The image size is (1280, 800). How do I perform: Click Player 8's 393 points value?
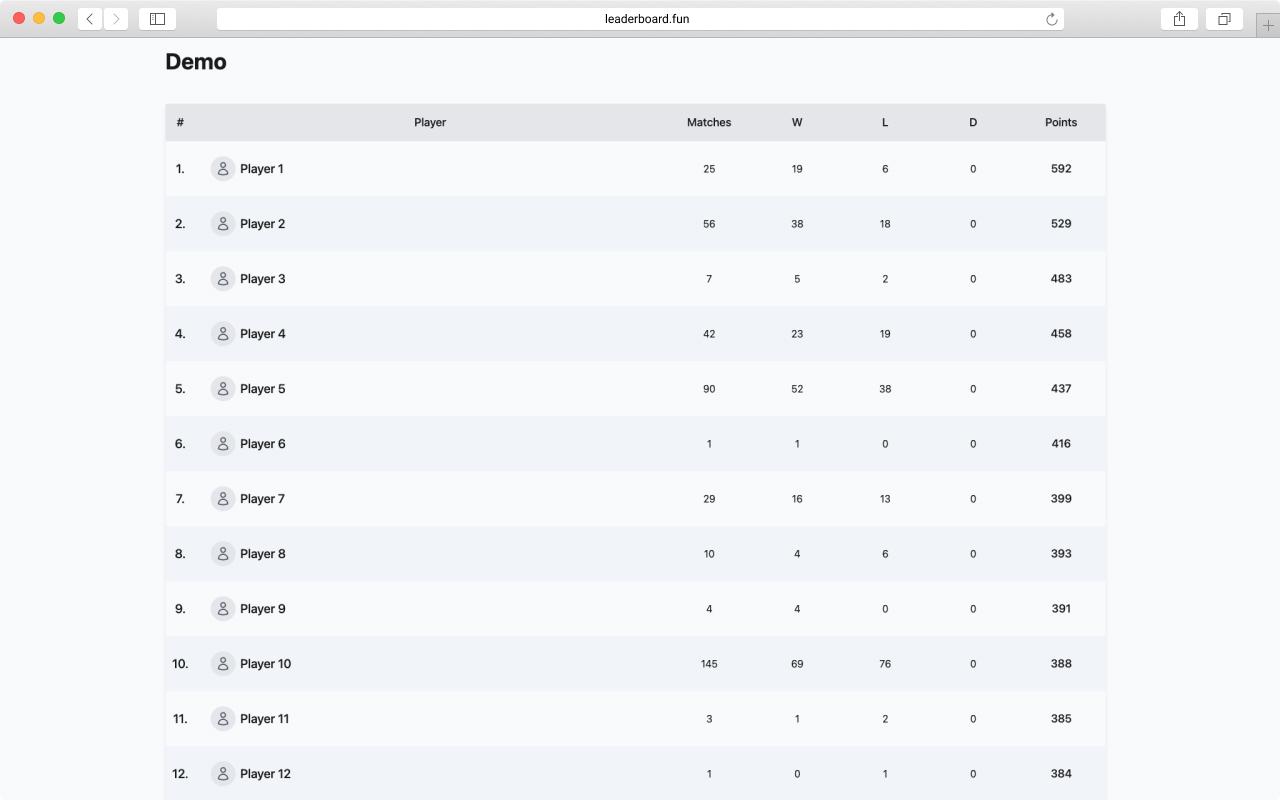coord(1061,554)
